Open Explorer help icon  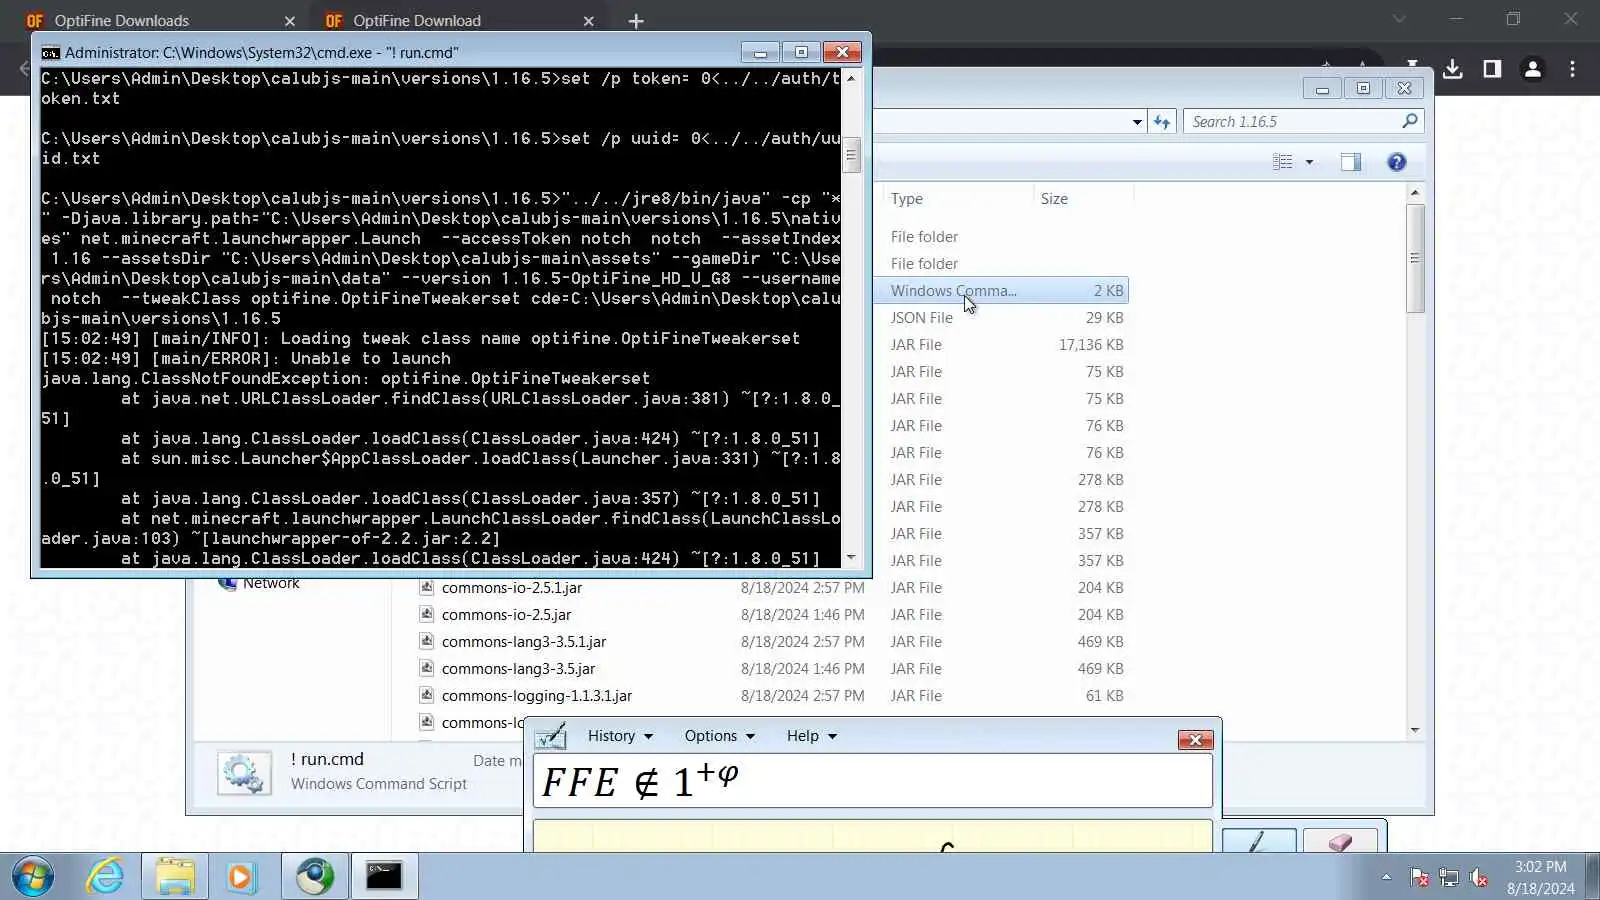click(1397, 162)
